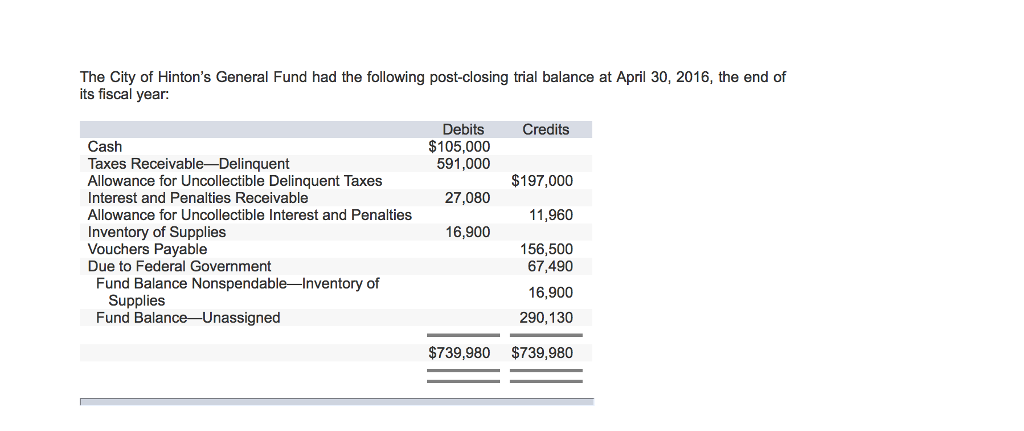This screenshot has height=431, width=1024.
Task: Click the 156,500 credit amount
Action: [547, 249]
